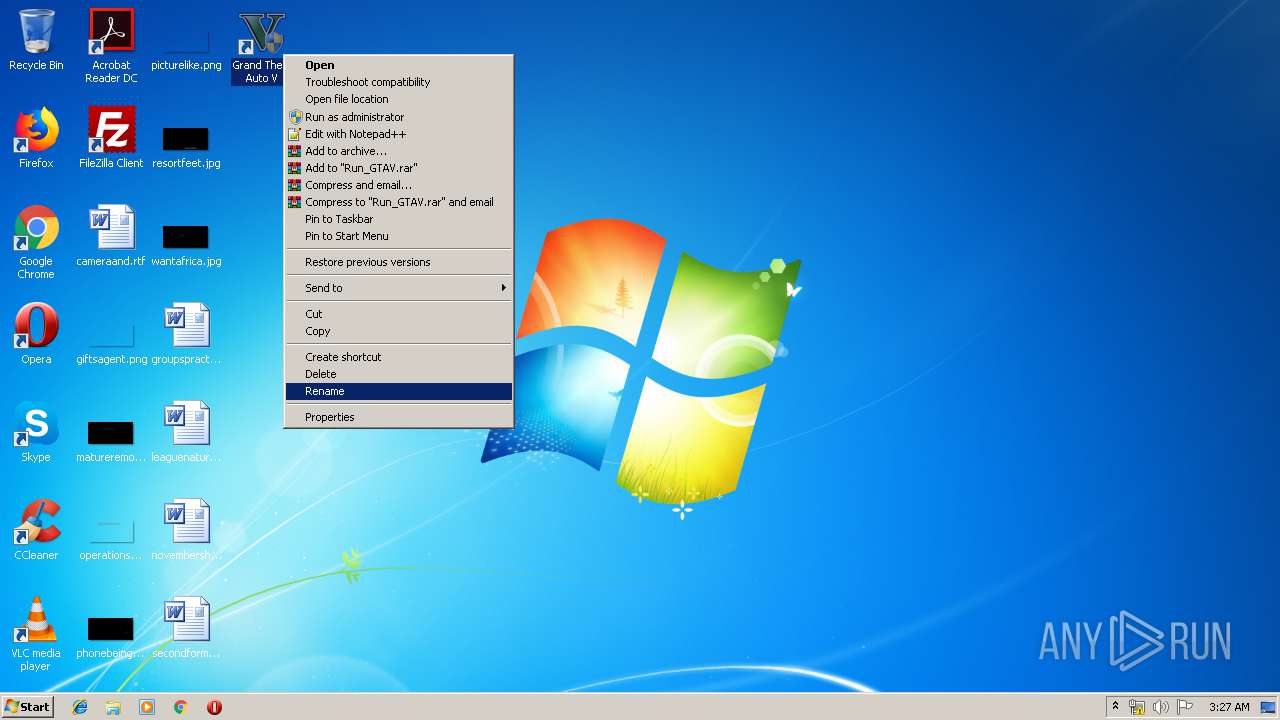Expand the Send to submenu
Image resolution: width=1280 pixels, height=720 pixels.
[399, 288]
